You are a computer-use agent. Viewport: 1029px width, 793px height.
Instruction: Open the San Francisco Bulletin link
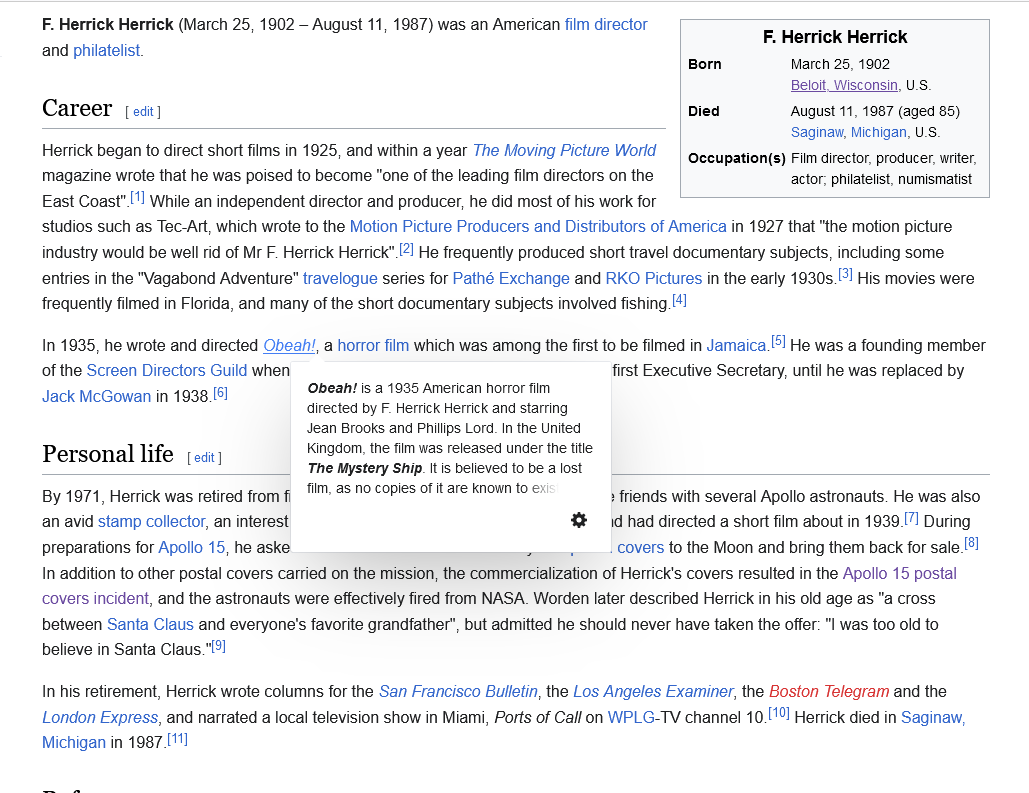pos(458,691)
